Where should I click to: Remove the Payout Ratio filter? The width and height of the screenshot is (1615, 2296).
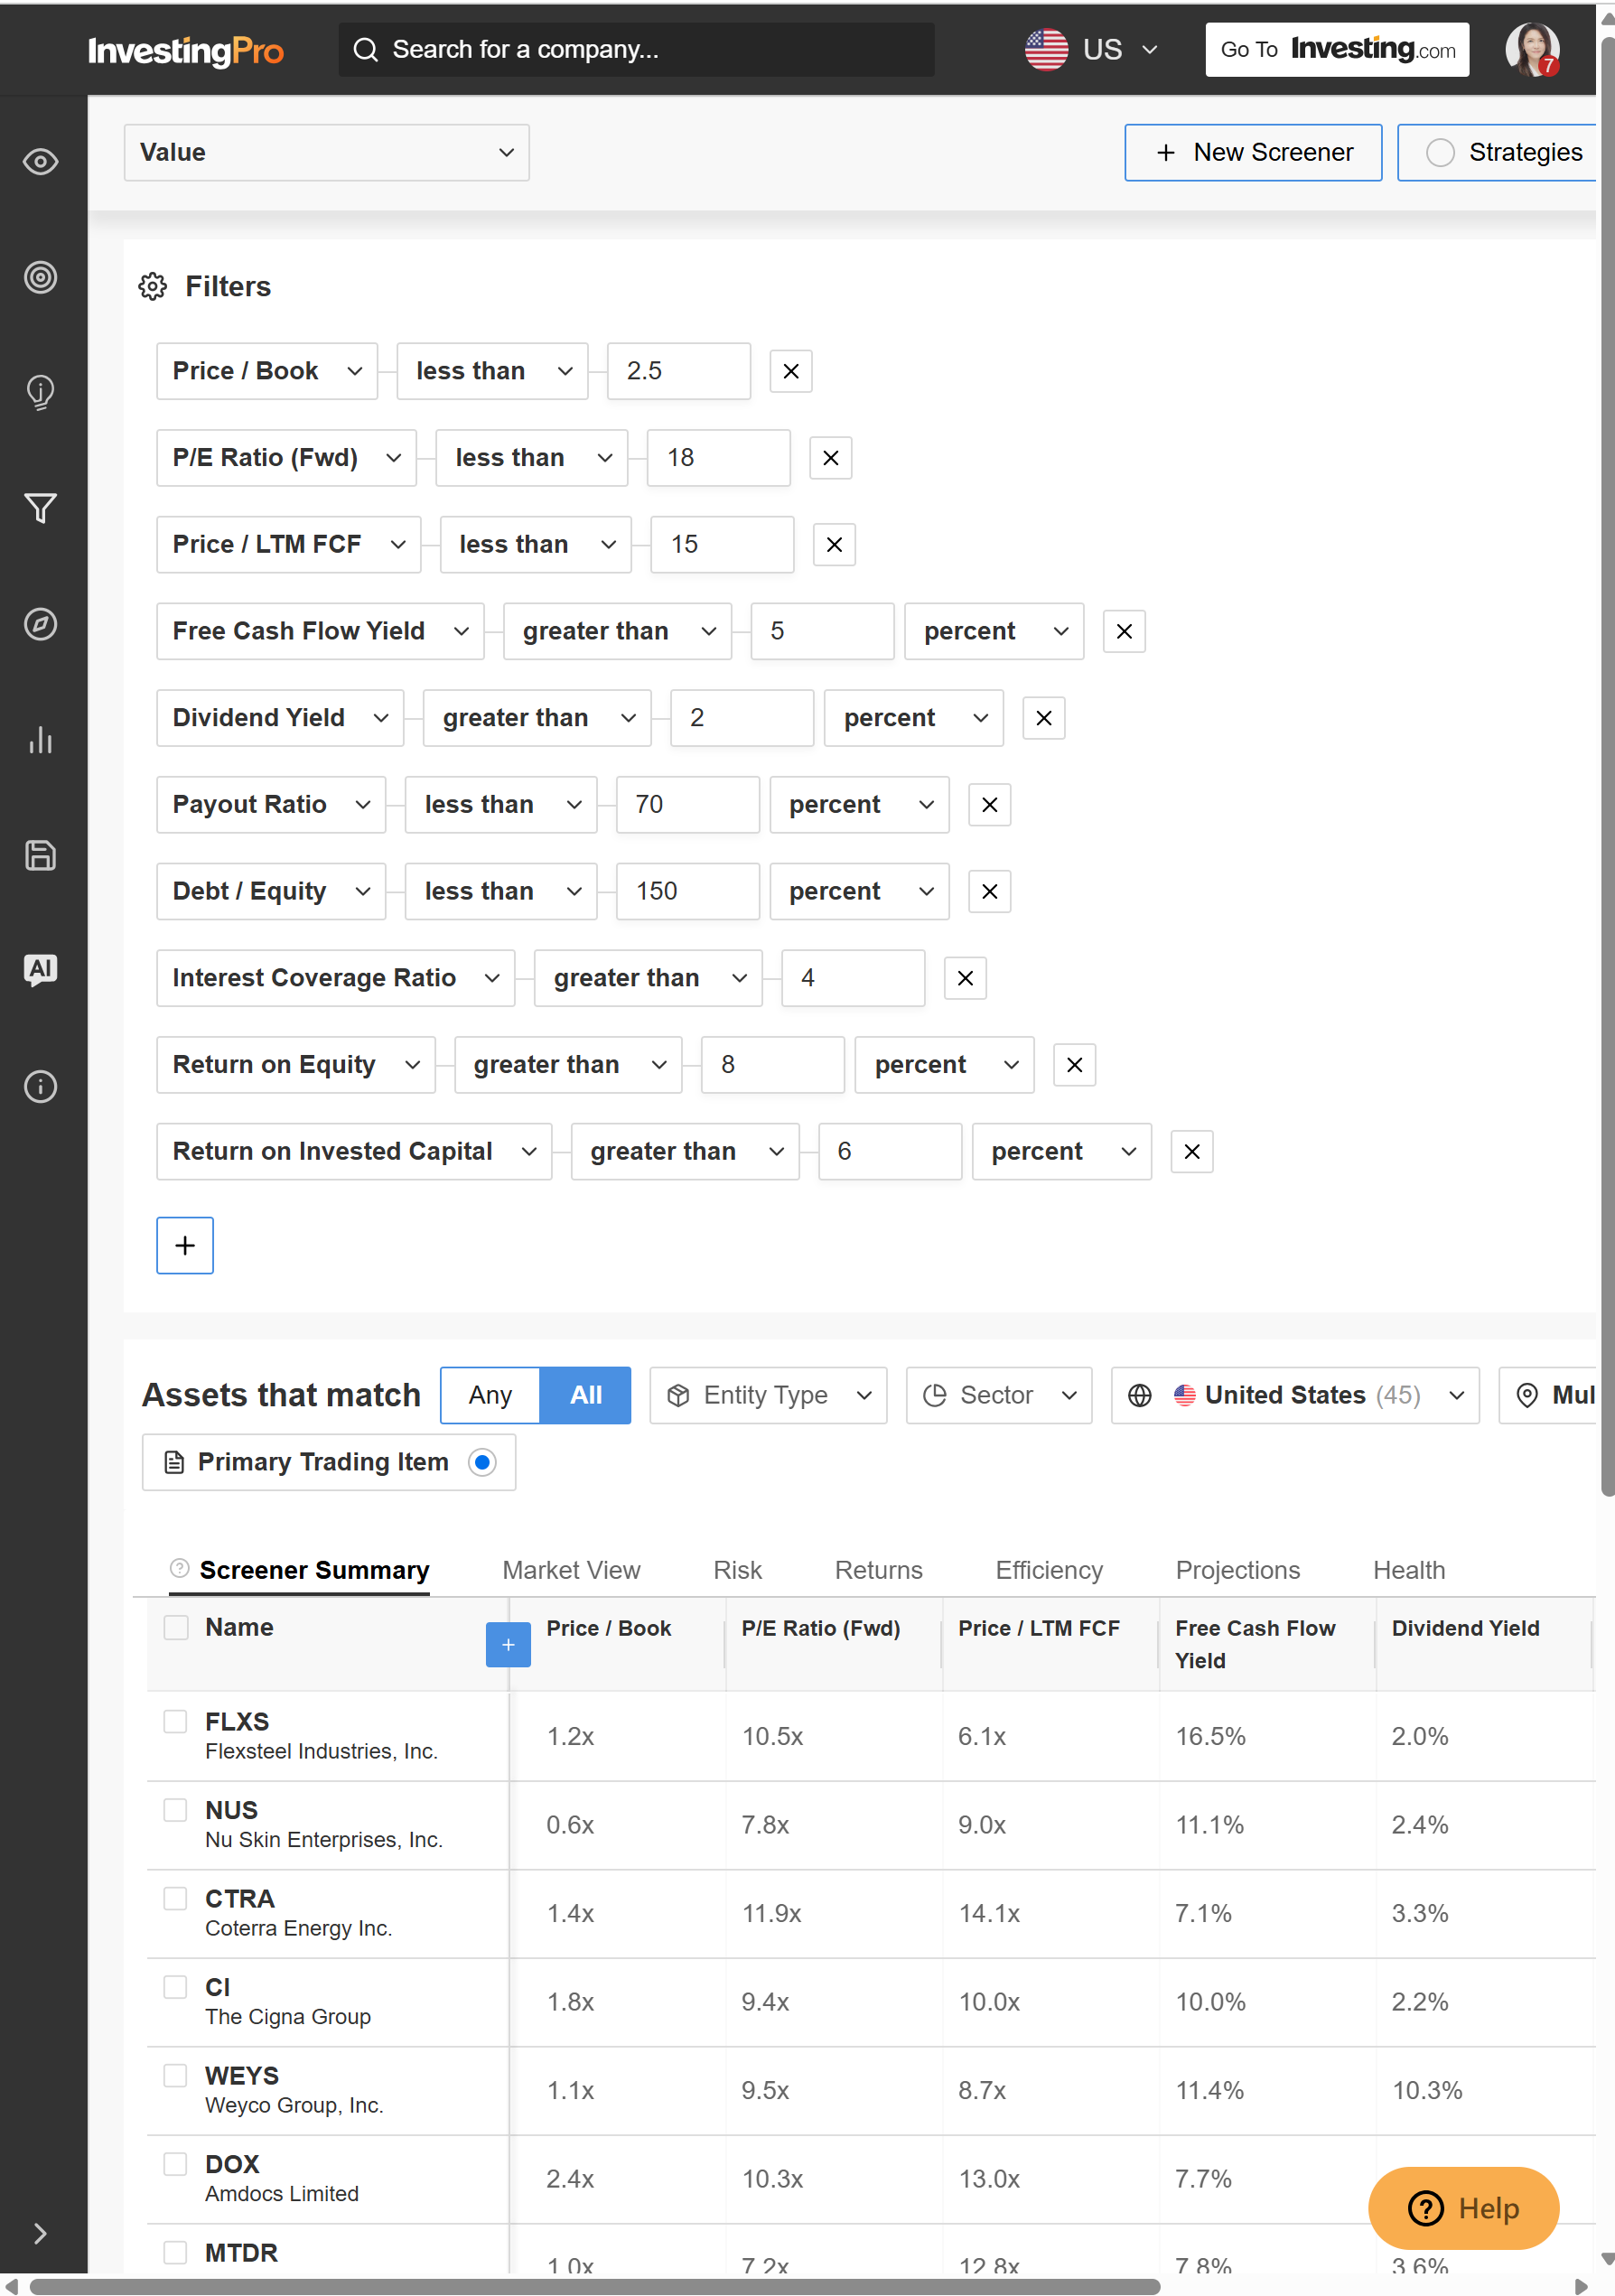pos(989,805)
